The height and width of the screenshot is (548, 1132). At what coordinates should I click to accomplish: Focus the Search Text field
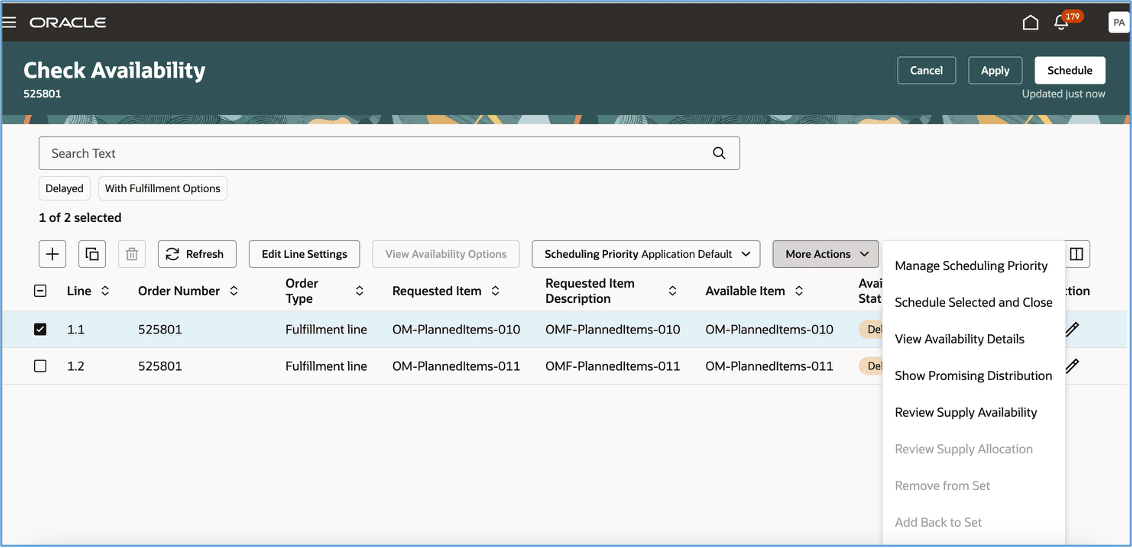click(x=389, y=153)
